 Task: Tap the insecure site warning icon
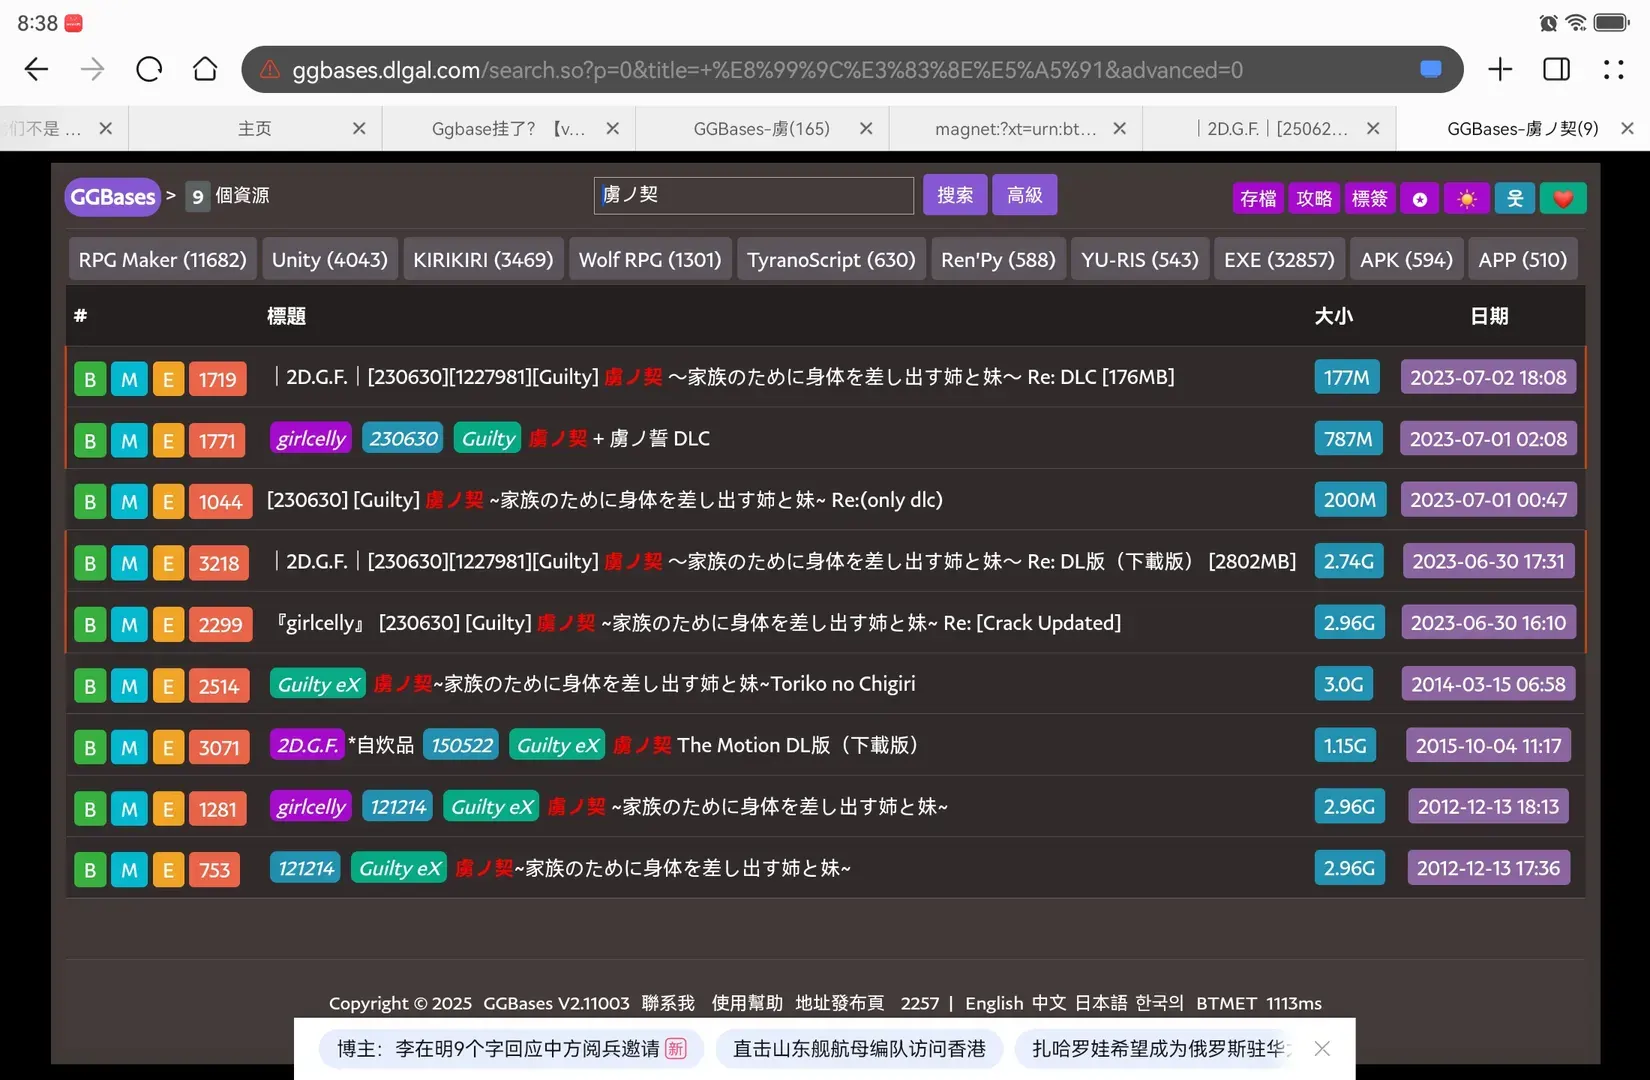(x=270, y=70)
